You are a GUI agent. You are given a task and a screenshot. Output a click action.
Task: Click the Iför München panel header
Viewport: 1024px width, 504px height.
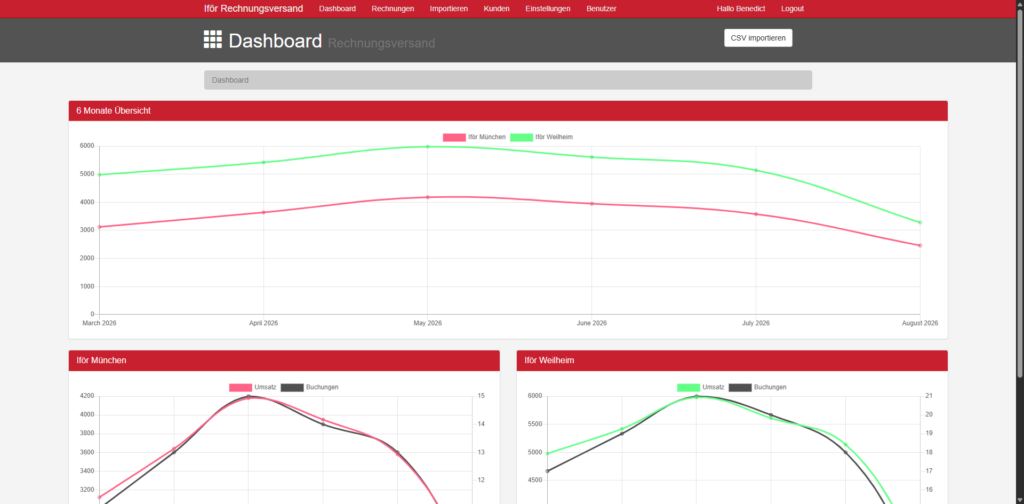click(284, 360)
